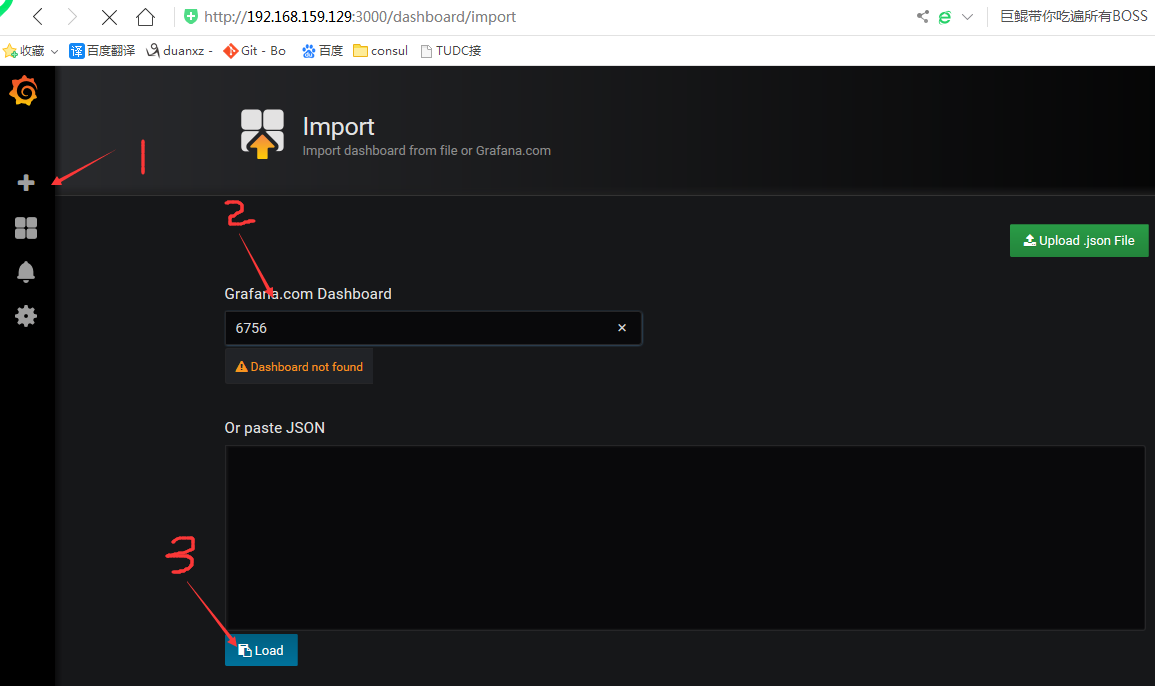The image size is (1155, 686).
Task: Click the browser address bar URL
Action: pyautogui.click(x=359, y=16)
